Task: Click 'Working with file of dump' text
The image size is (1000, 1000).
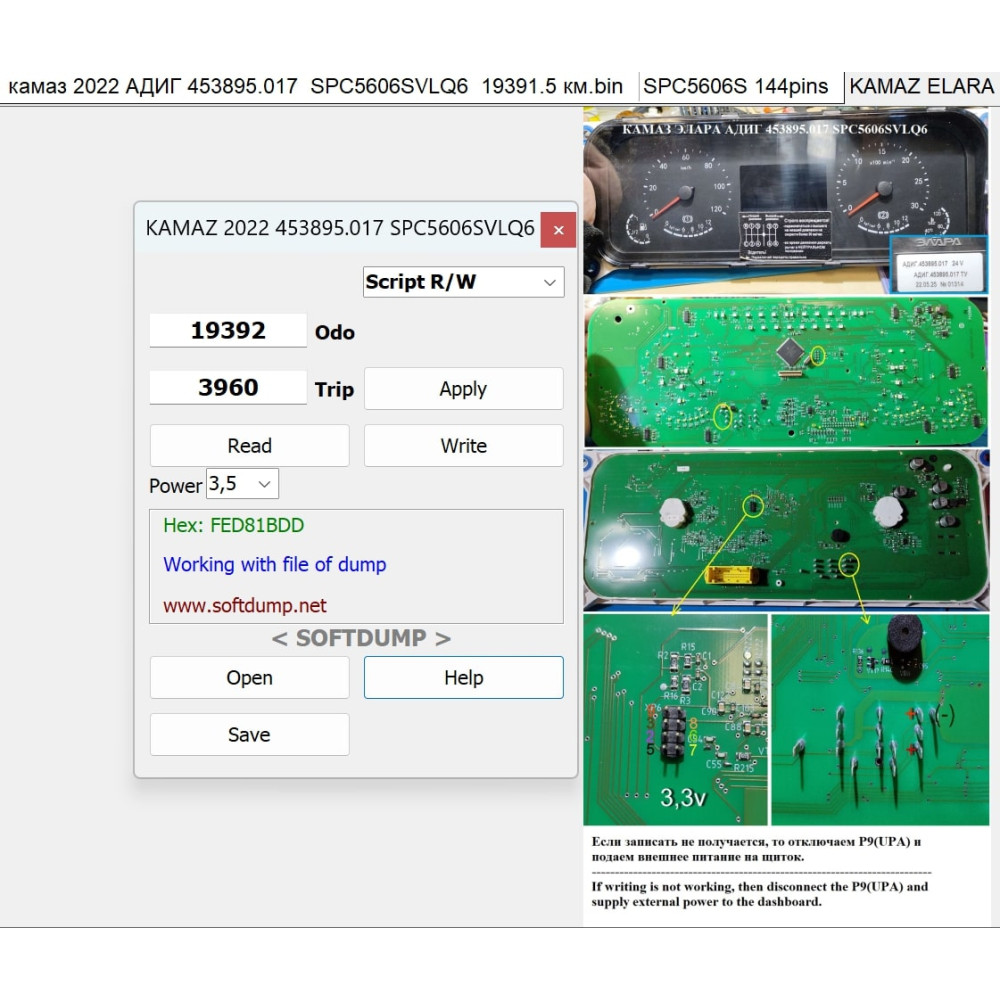Action: pyautogui.click(x=275, y=564)
